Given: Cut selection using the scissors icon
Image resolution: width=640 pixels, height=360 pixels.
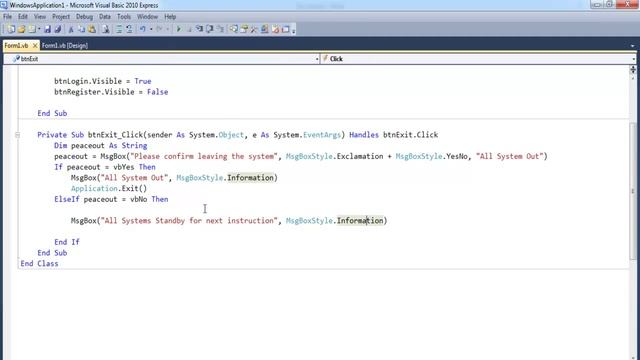Looking at the screenshot, I should pos(71,29).
